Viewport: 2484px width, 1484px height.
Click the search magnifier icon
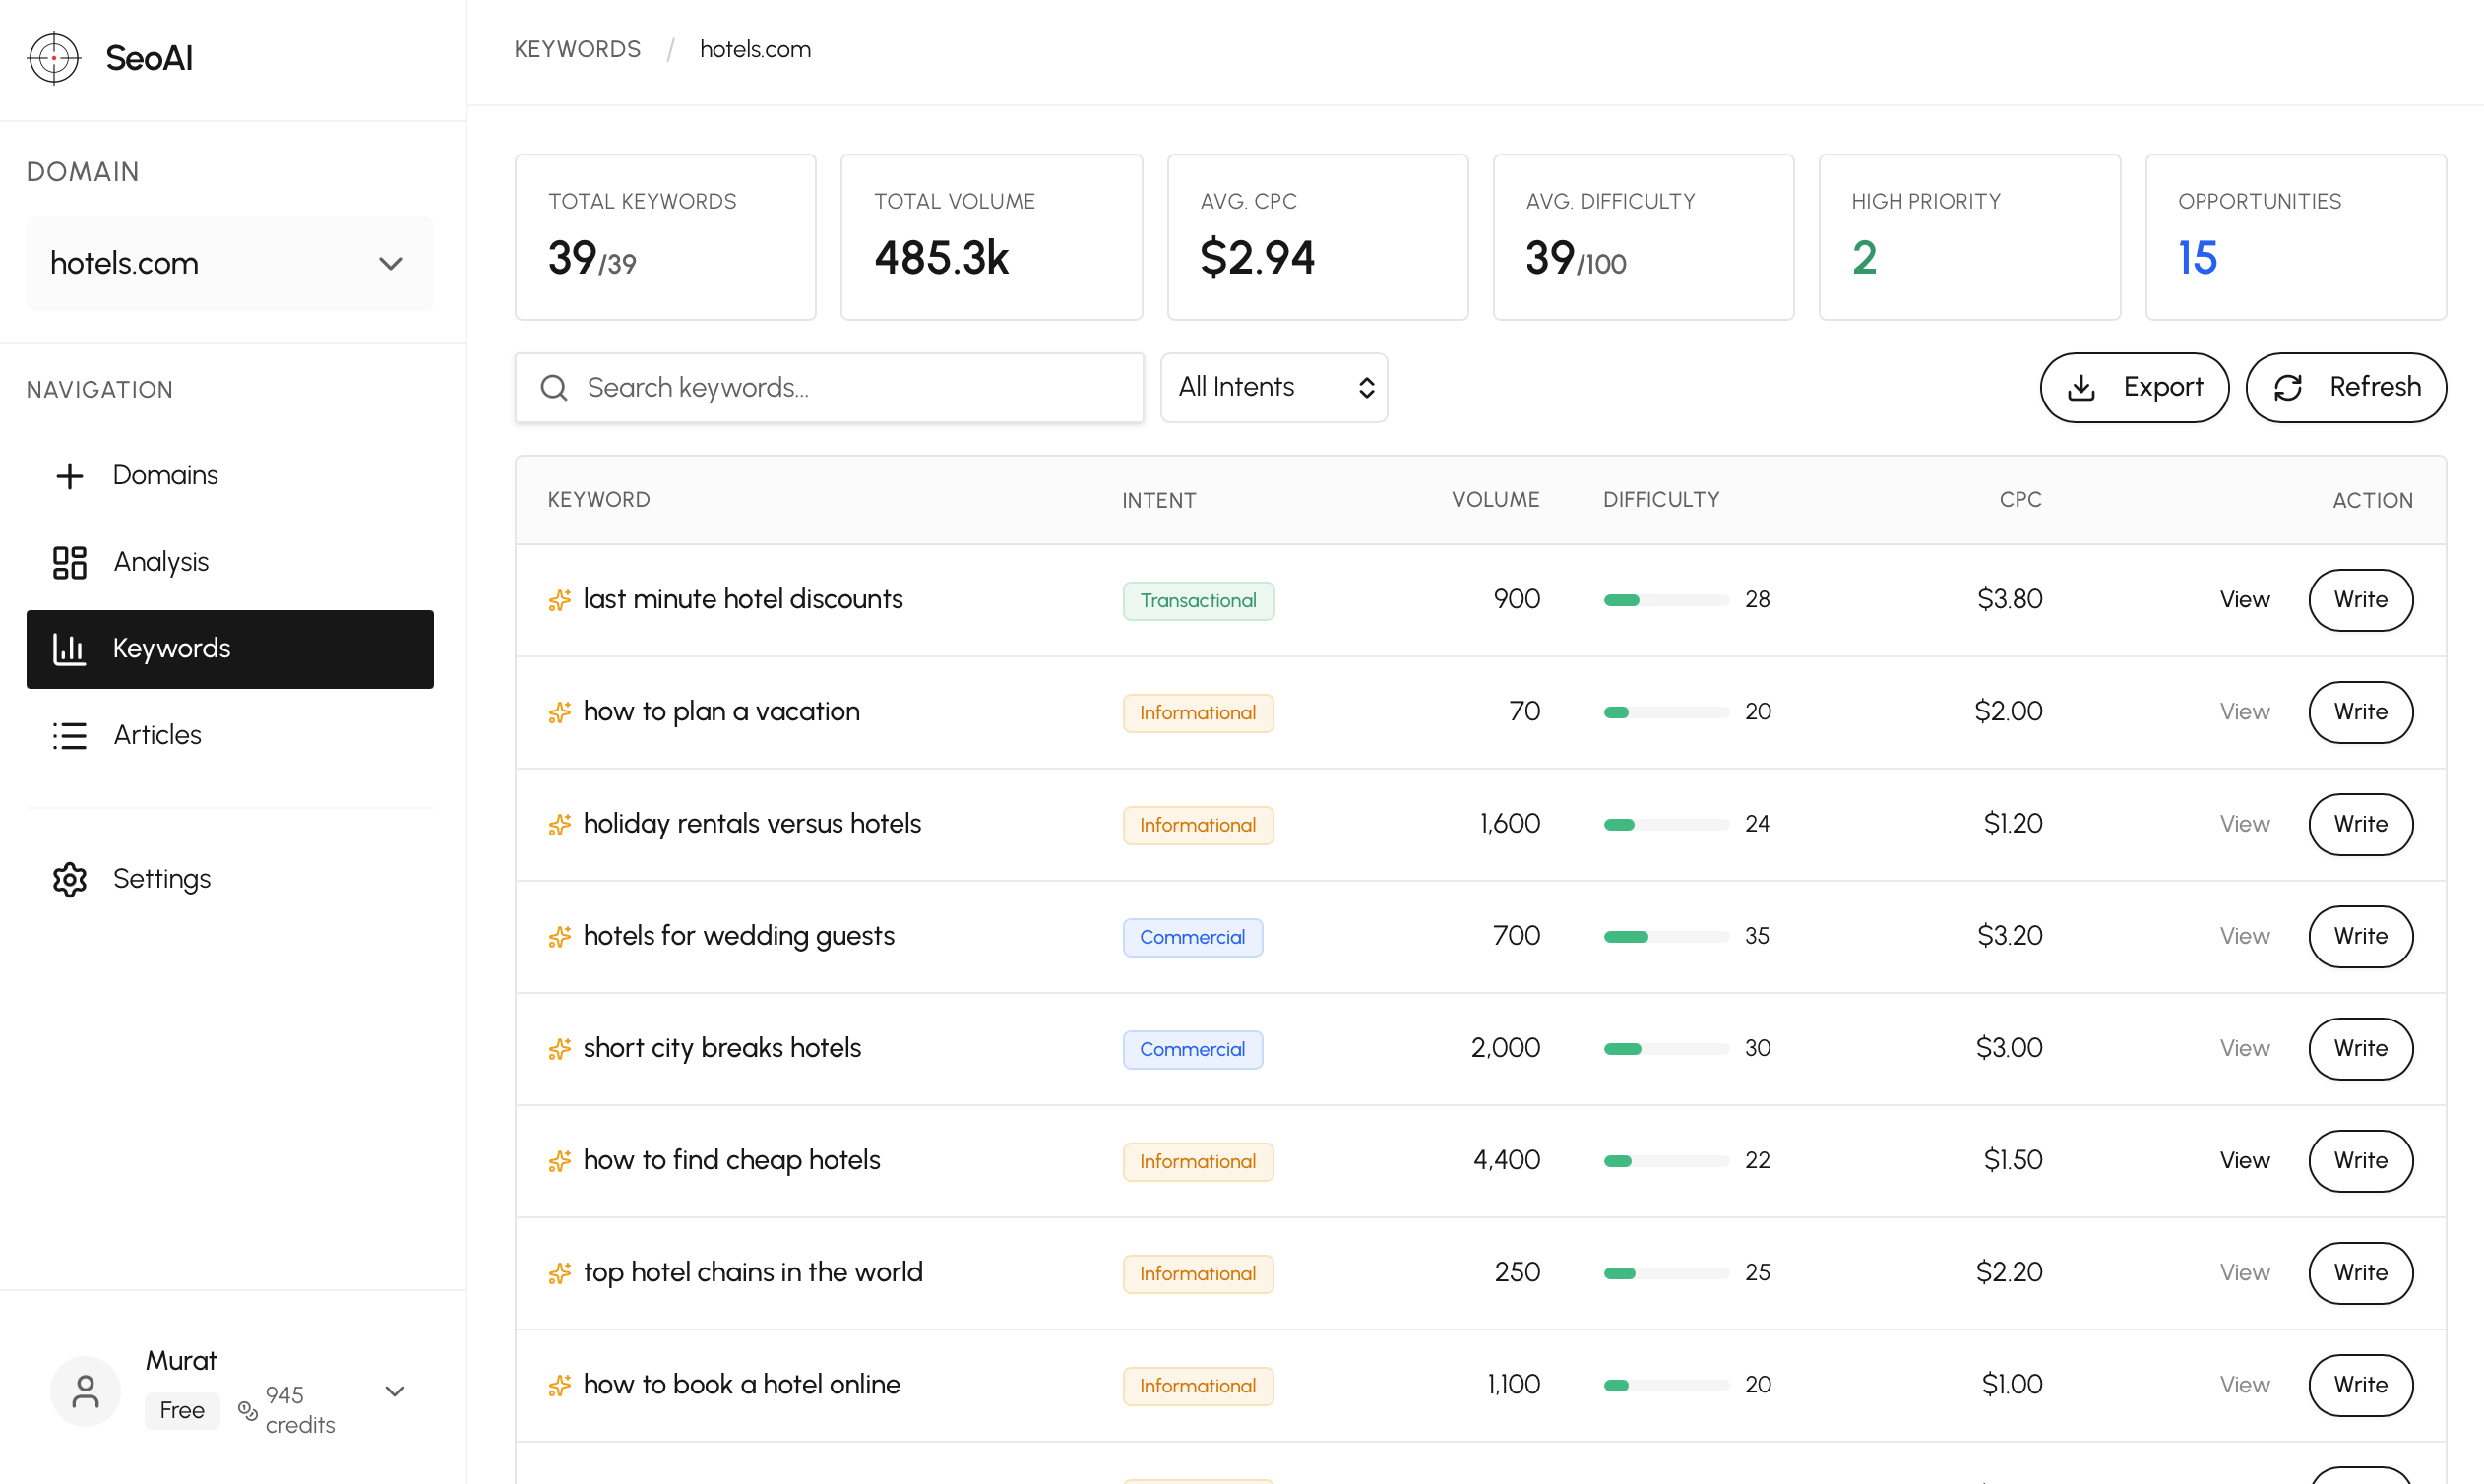[554, 387]
